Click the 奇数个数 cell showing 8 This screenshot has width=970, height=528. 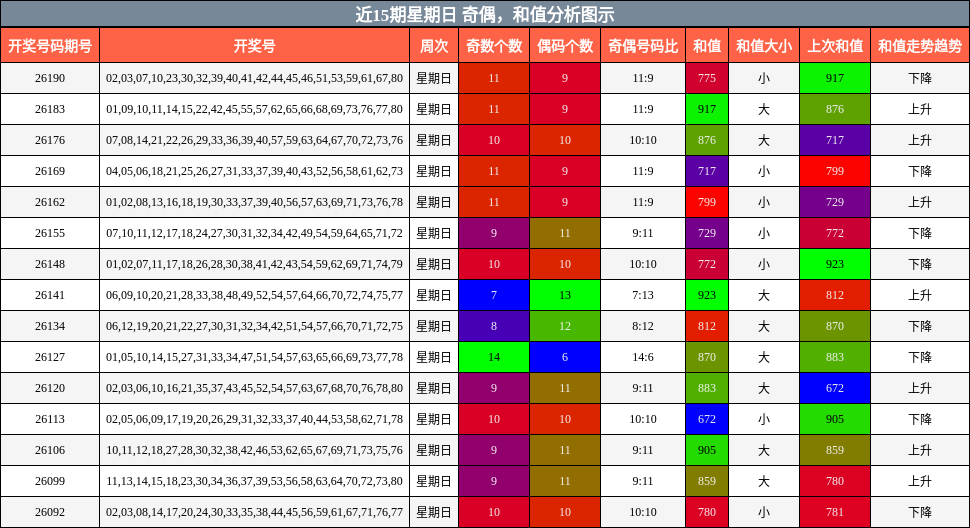click(494, 326)
